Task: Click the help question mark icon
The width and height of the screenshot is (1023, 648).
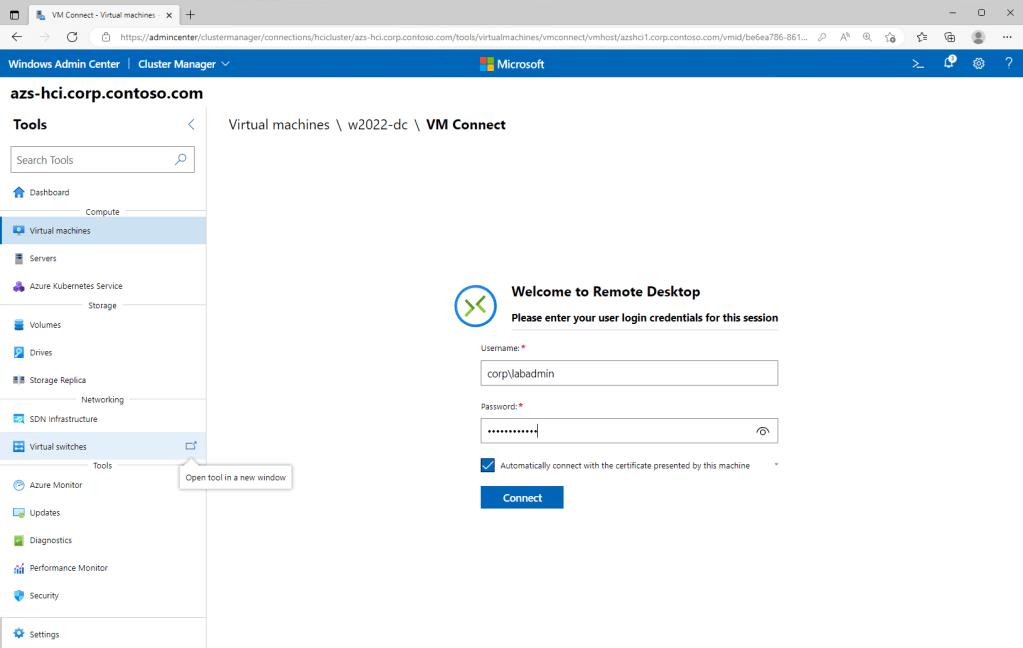Action: (1008, 64)
